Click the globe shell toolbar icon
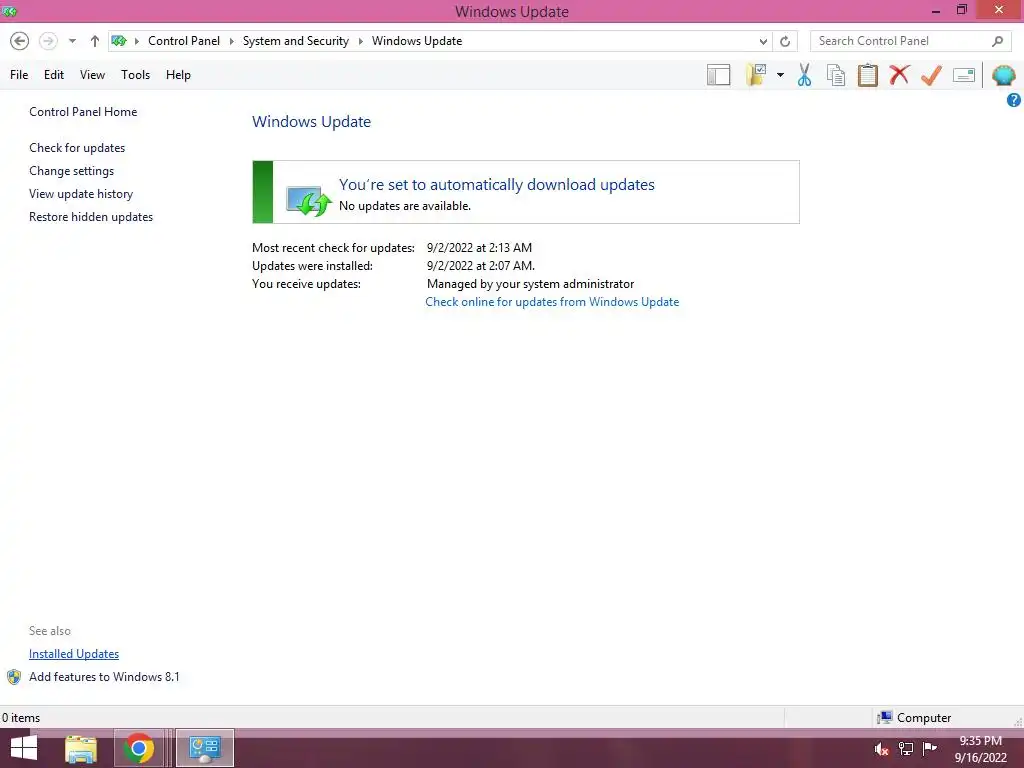This screenshot has height=768, width=1024. click(1004, 75)
